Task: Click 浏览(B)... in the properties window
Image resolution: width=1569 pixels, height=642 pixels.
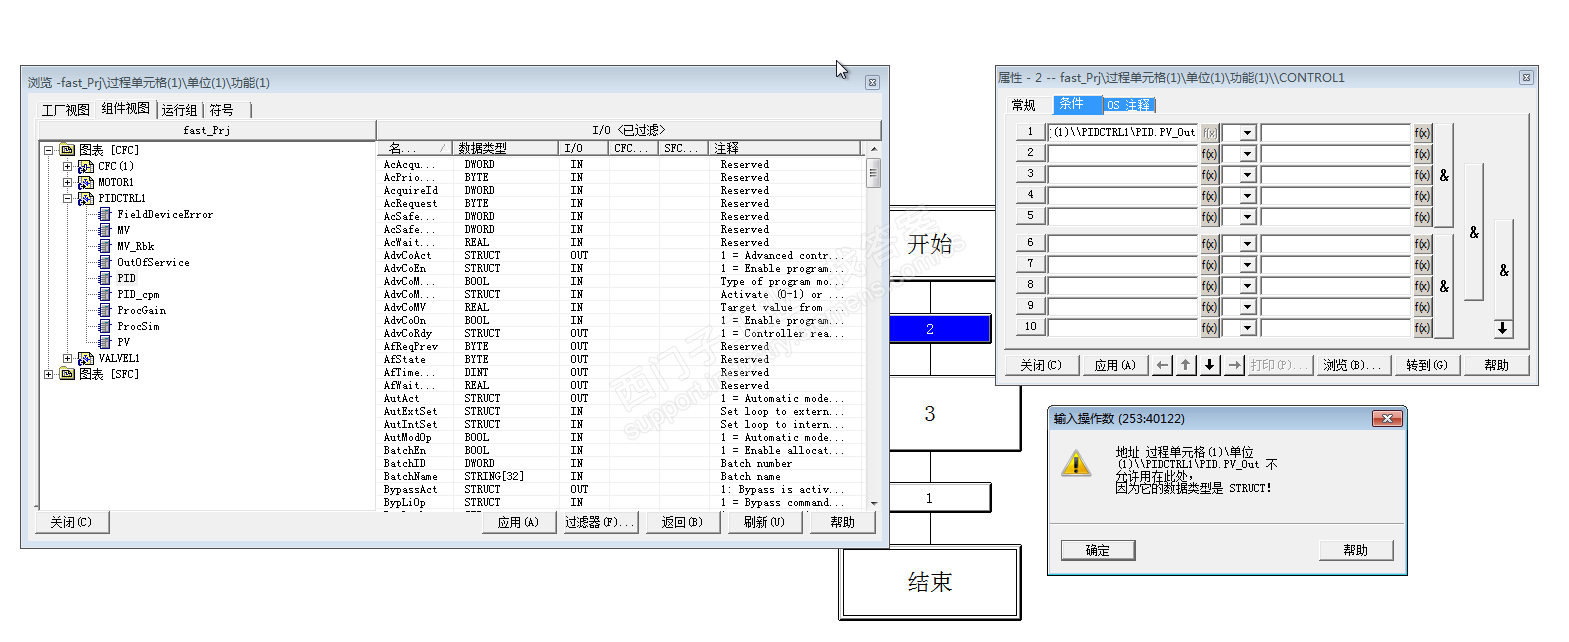Action: tap(1352, 365)
